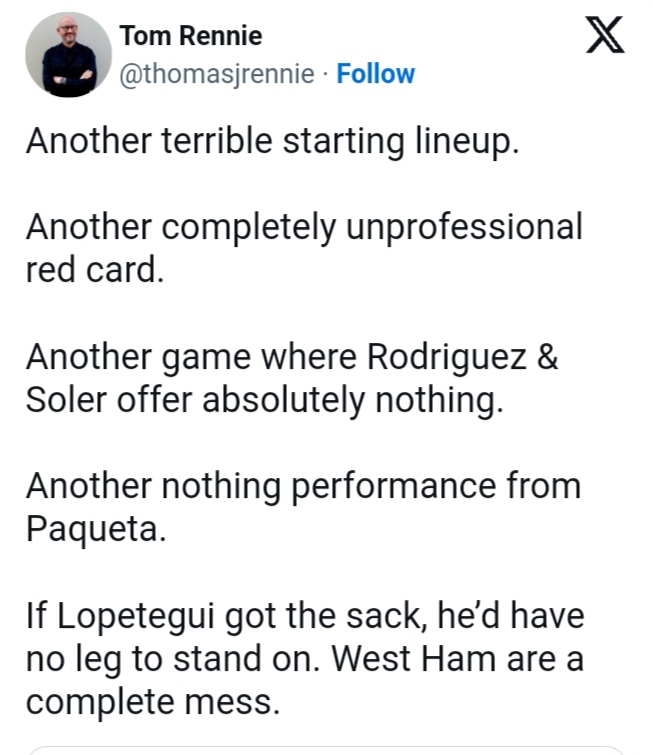This screenshot has height=755, width=653.
Task: Click the X logo icon
Action: pos(604,35)
